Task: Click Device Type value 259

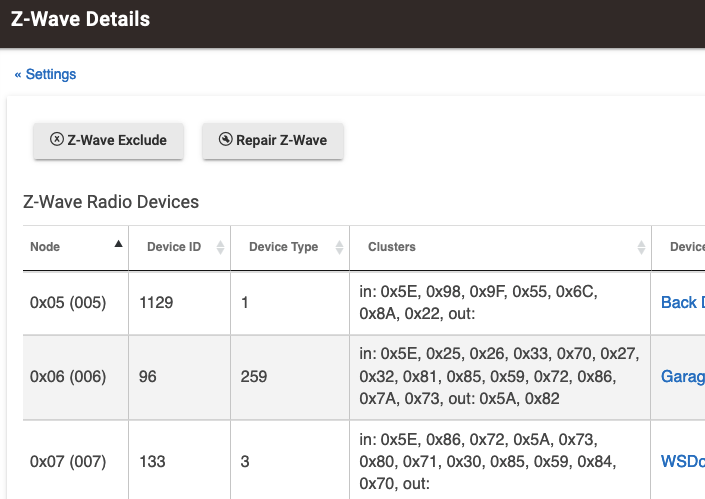Action: click(x=254, y=377)
